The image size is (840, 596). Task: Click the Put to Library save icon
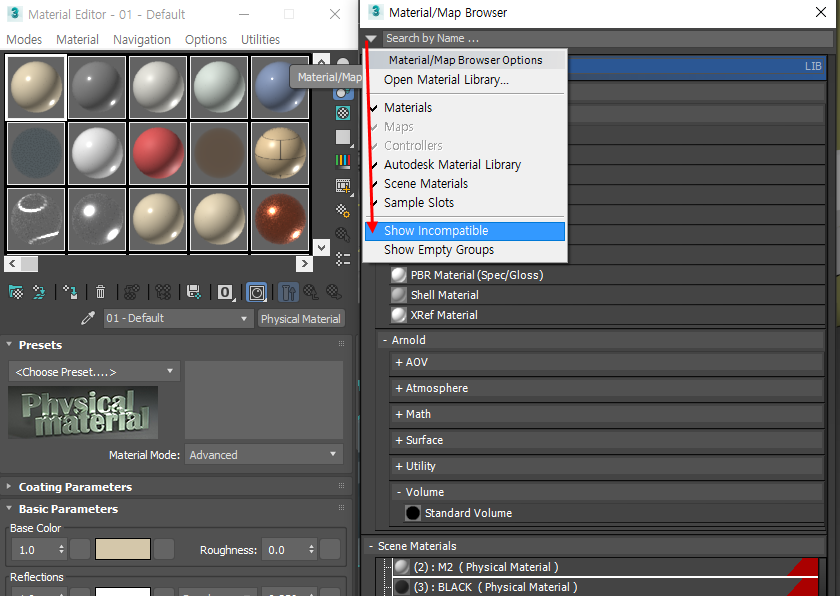193,292
